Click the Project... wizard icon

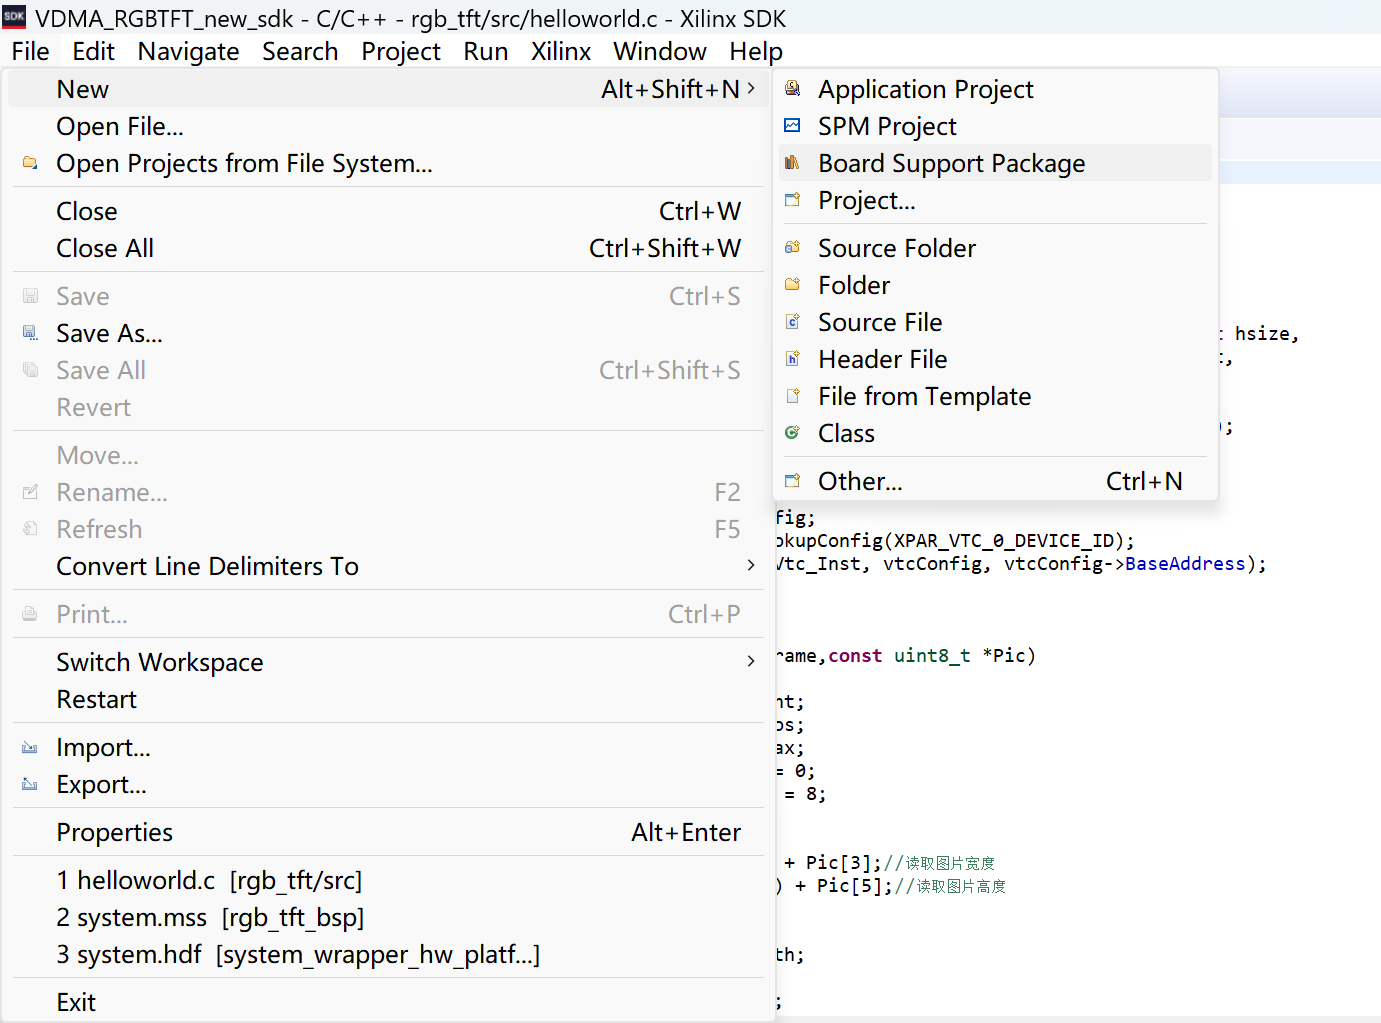(792, 200)
